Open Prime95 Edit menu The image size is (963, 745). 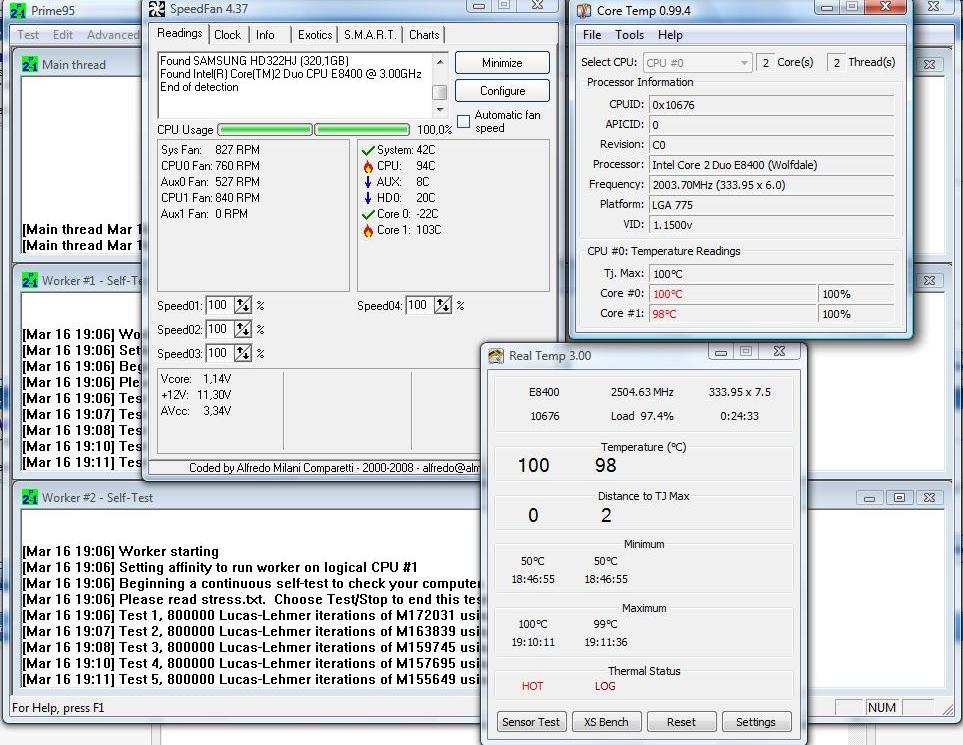click(63, 35)
